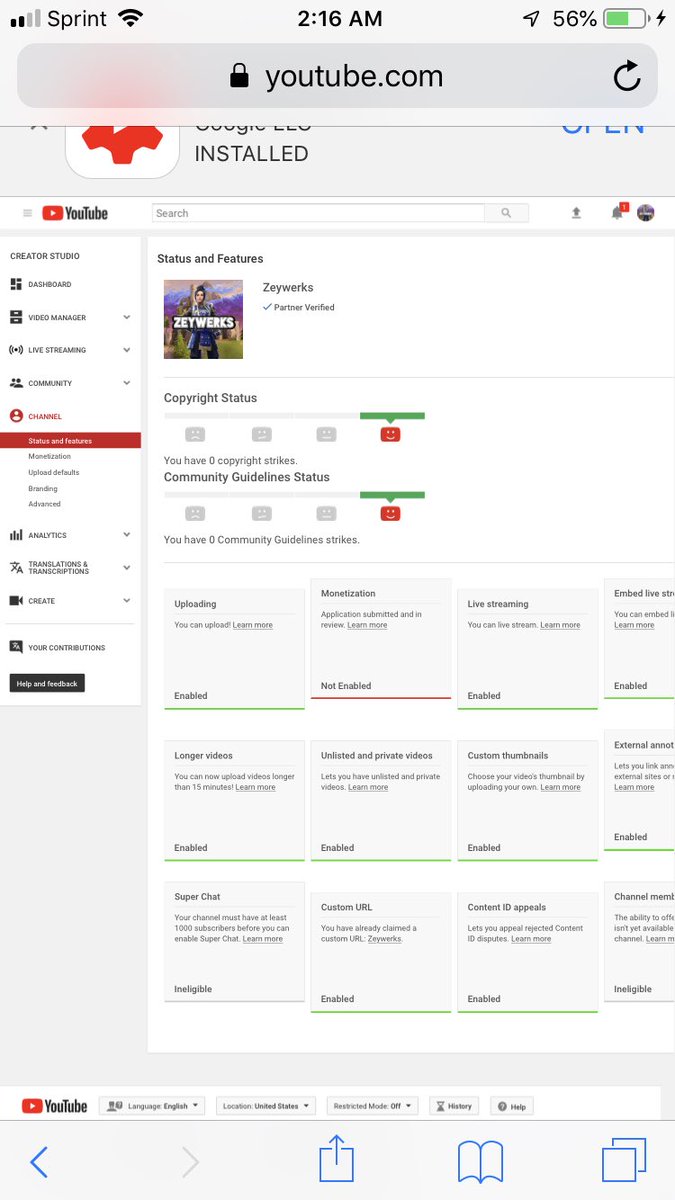Click Learn more under Longer videos

[x=255, y=787]
